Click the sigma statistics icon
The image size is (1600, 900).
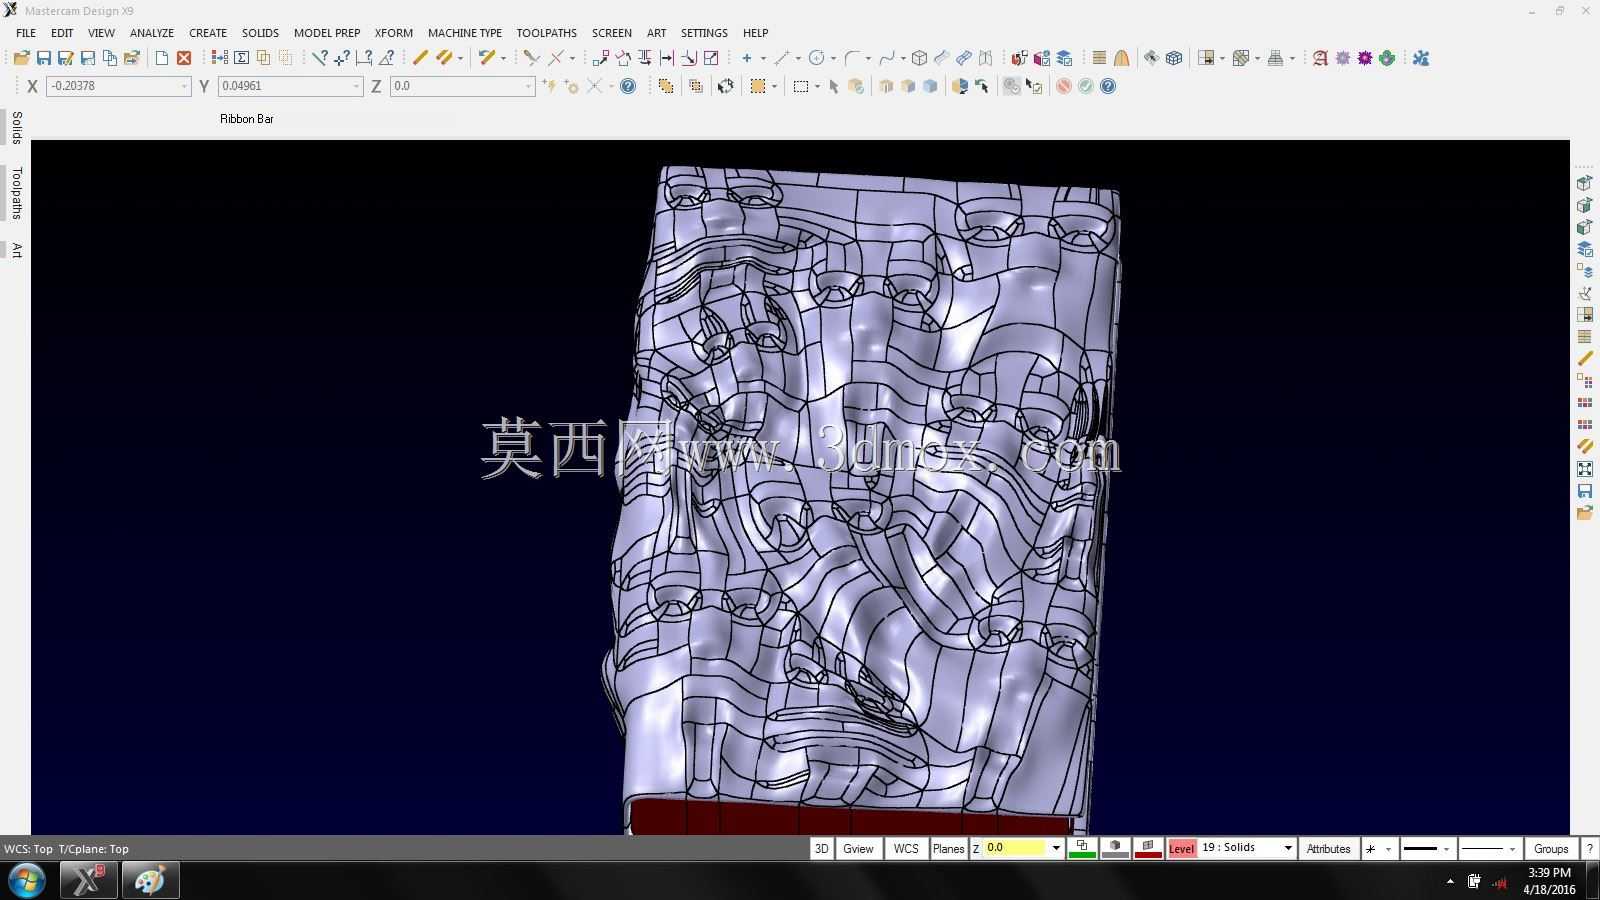coord(241,58)
